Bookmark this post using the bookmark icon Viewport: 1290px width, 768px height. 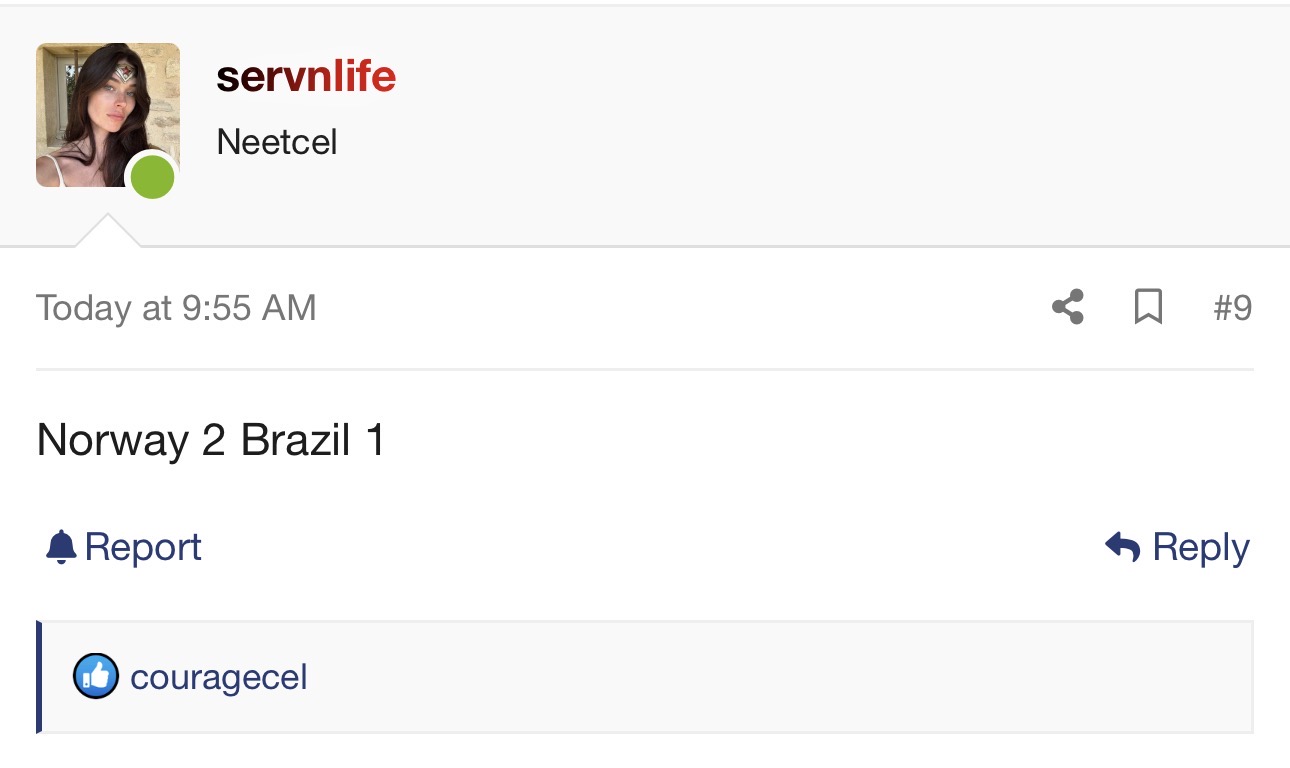(x=1149, y=307)
